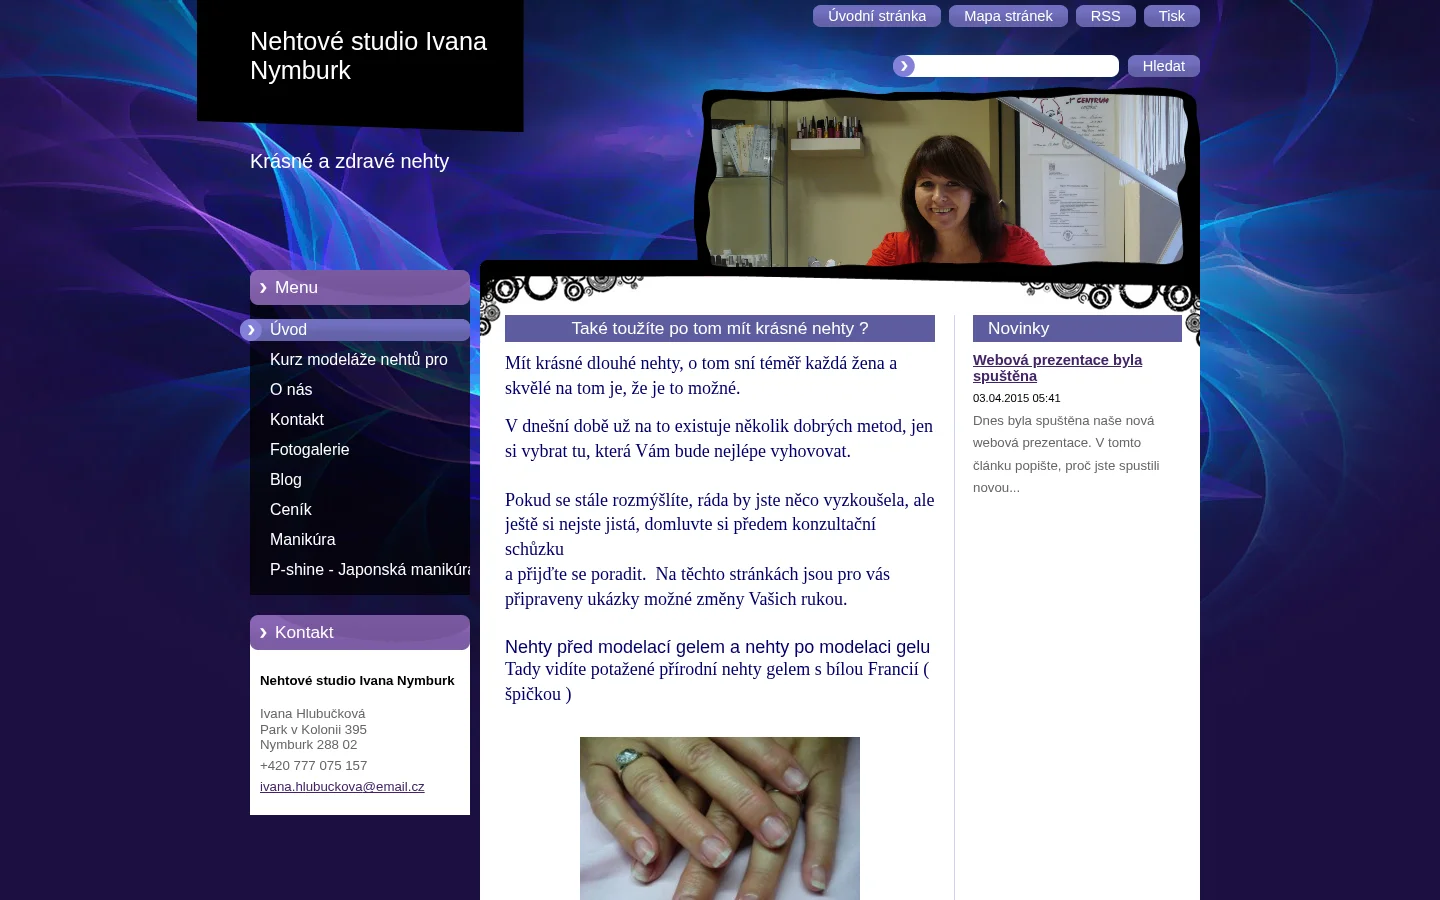This screenshot has height=900, width=1440.
Task: Click Tisk to print the page
Action: pos(1172,16)
